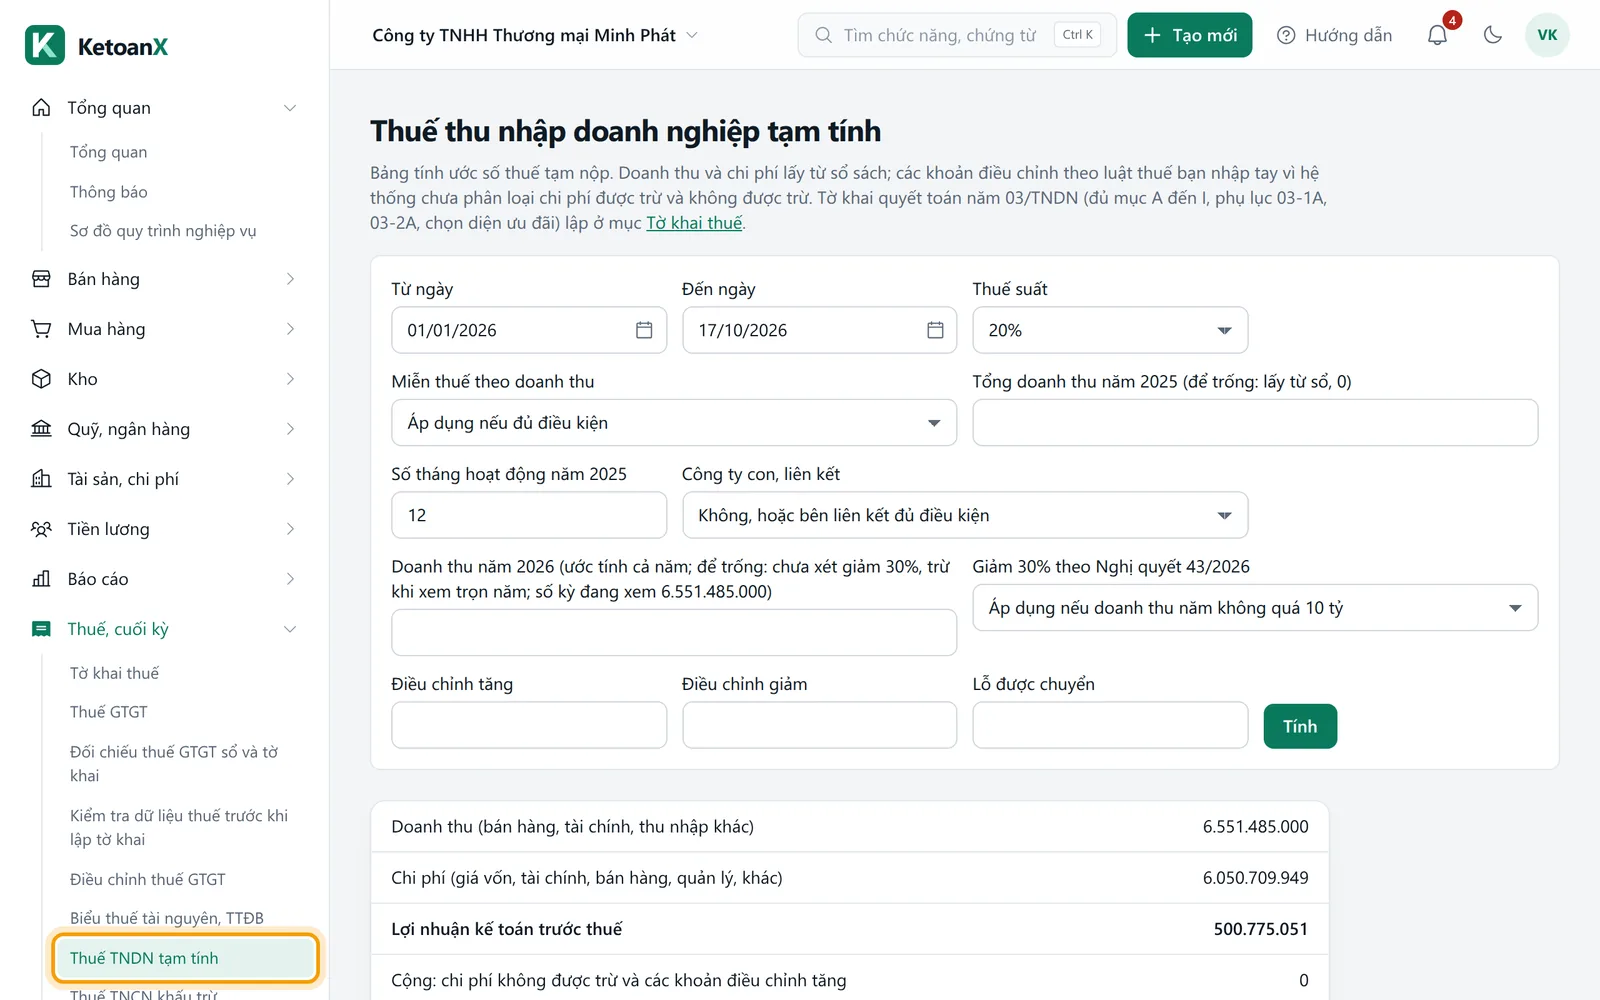Open the Thuế suất 20% dropdown

tap(1110, 330)
